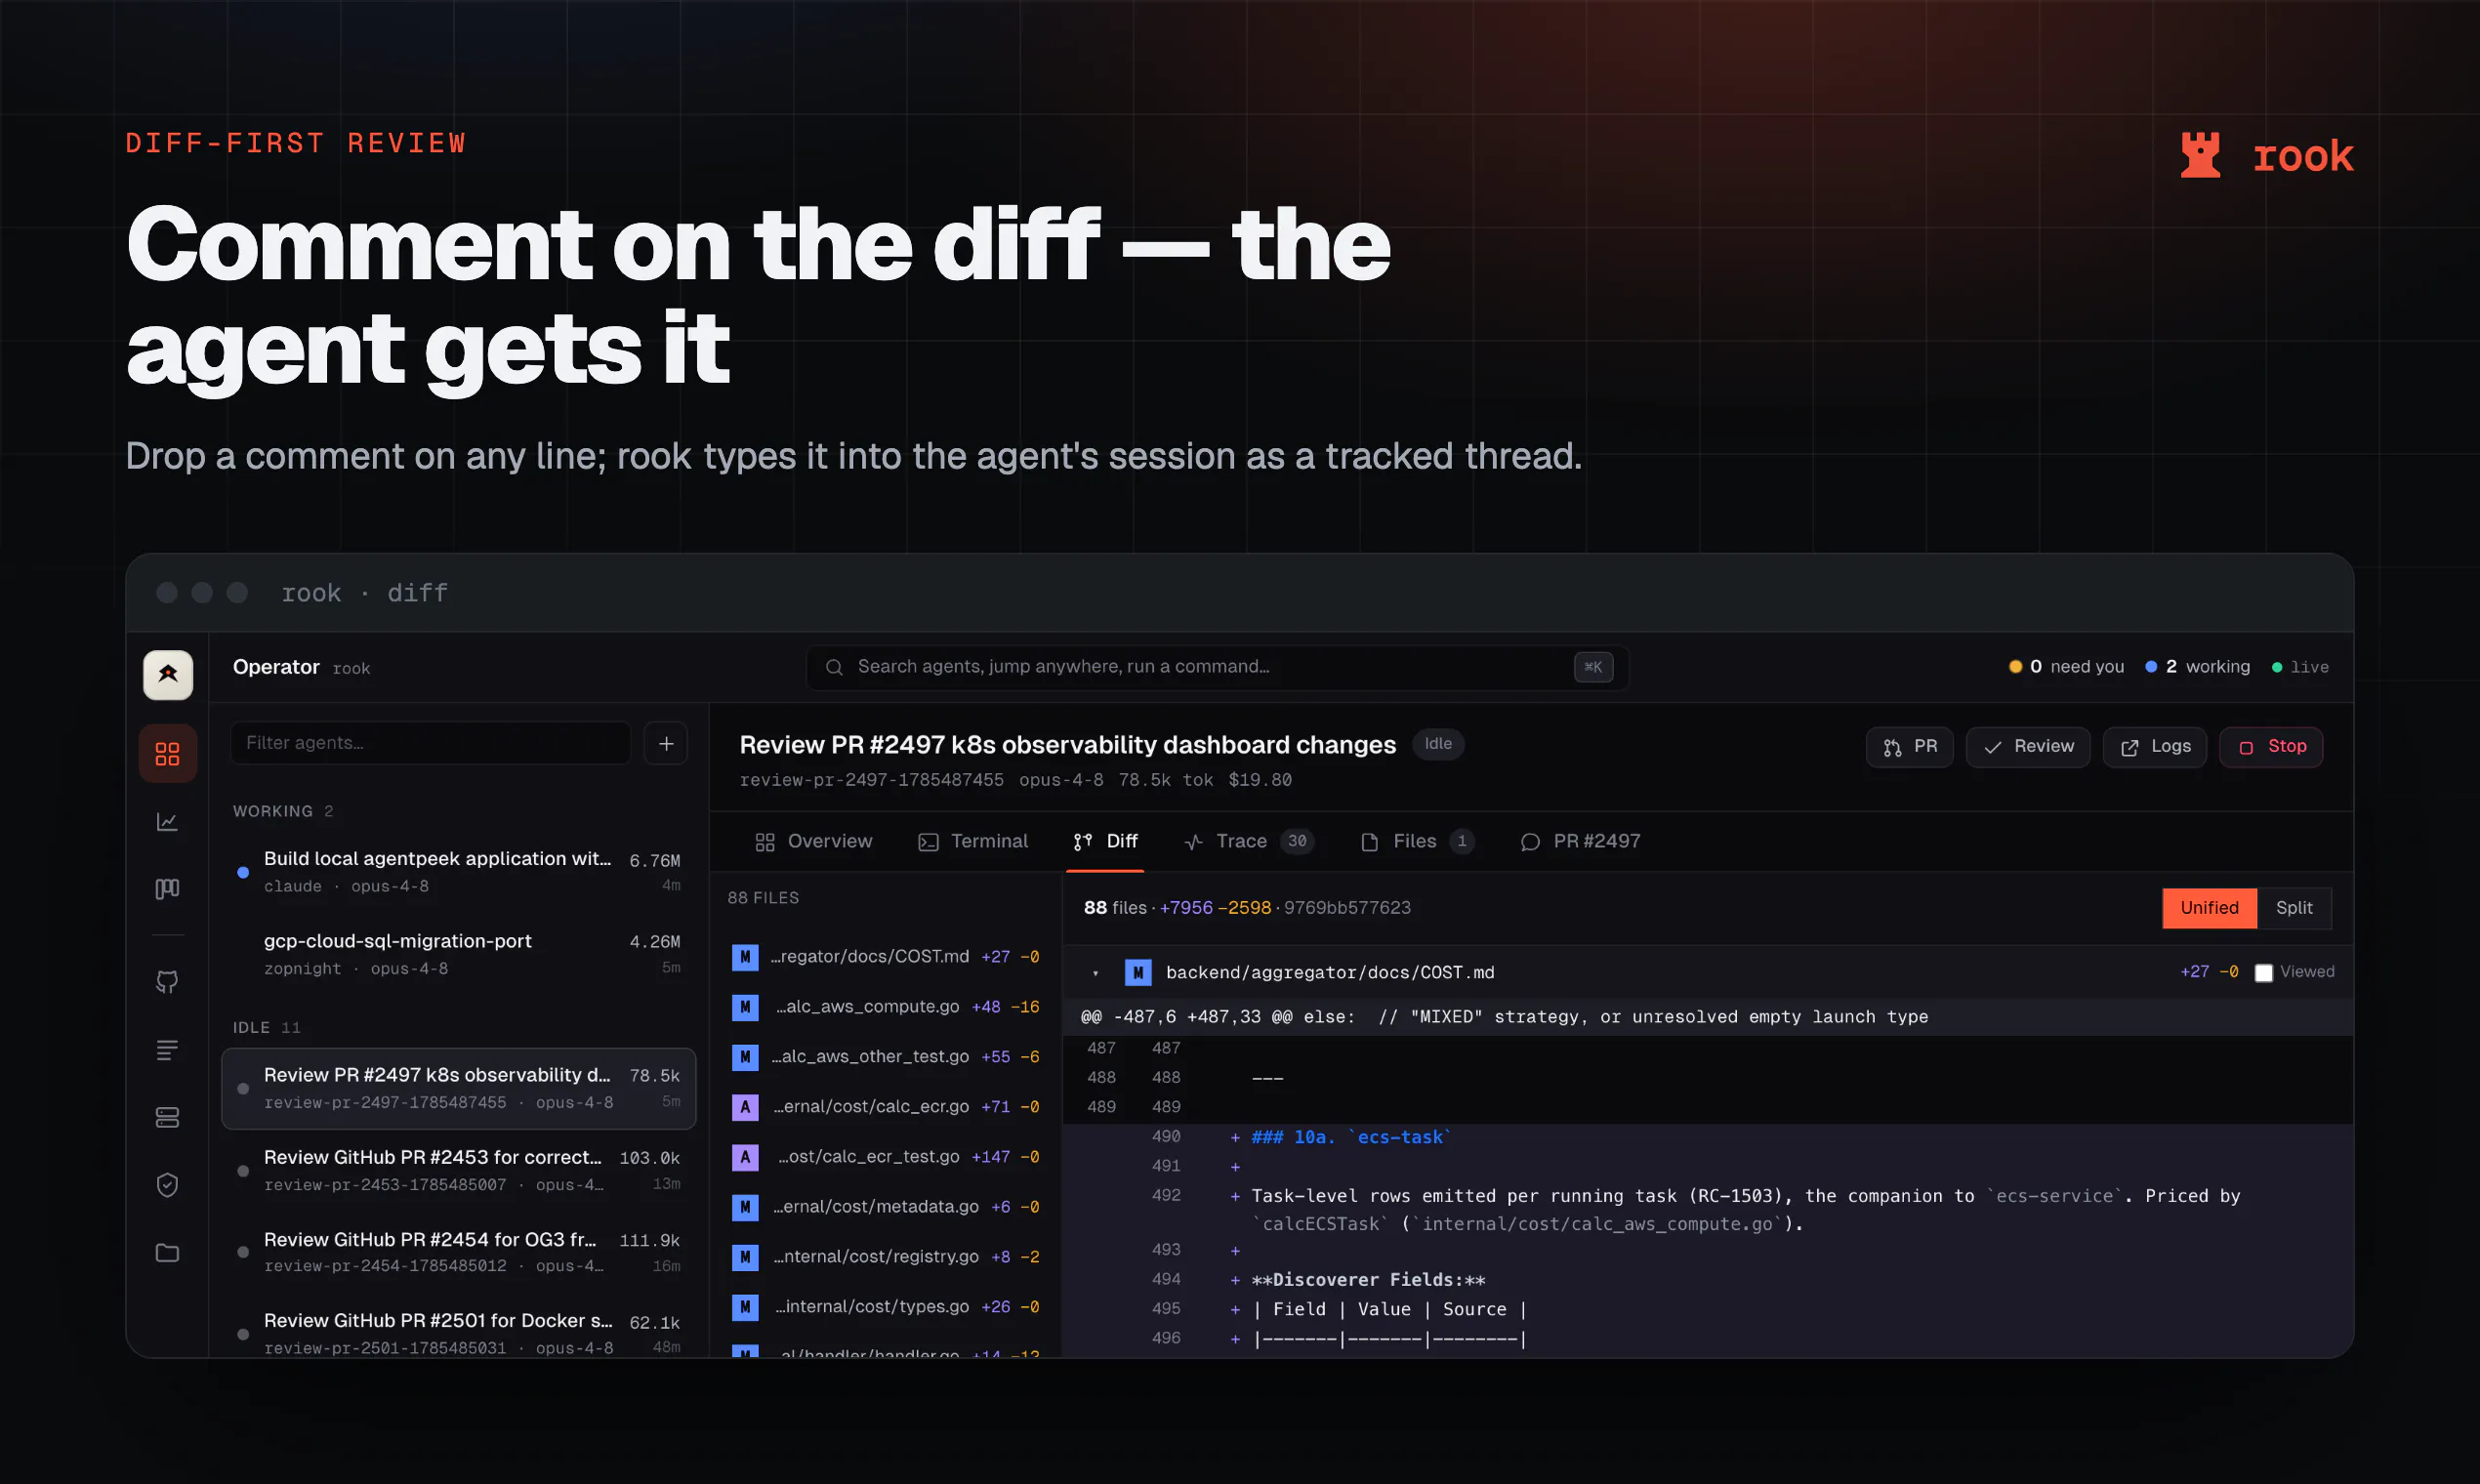Open the server stack sidebar icon

pyautogui.click(x=168, y=1117)
